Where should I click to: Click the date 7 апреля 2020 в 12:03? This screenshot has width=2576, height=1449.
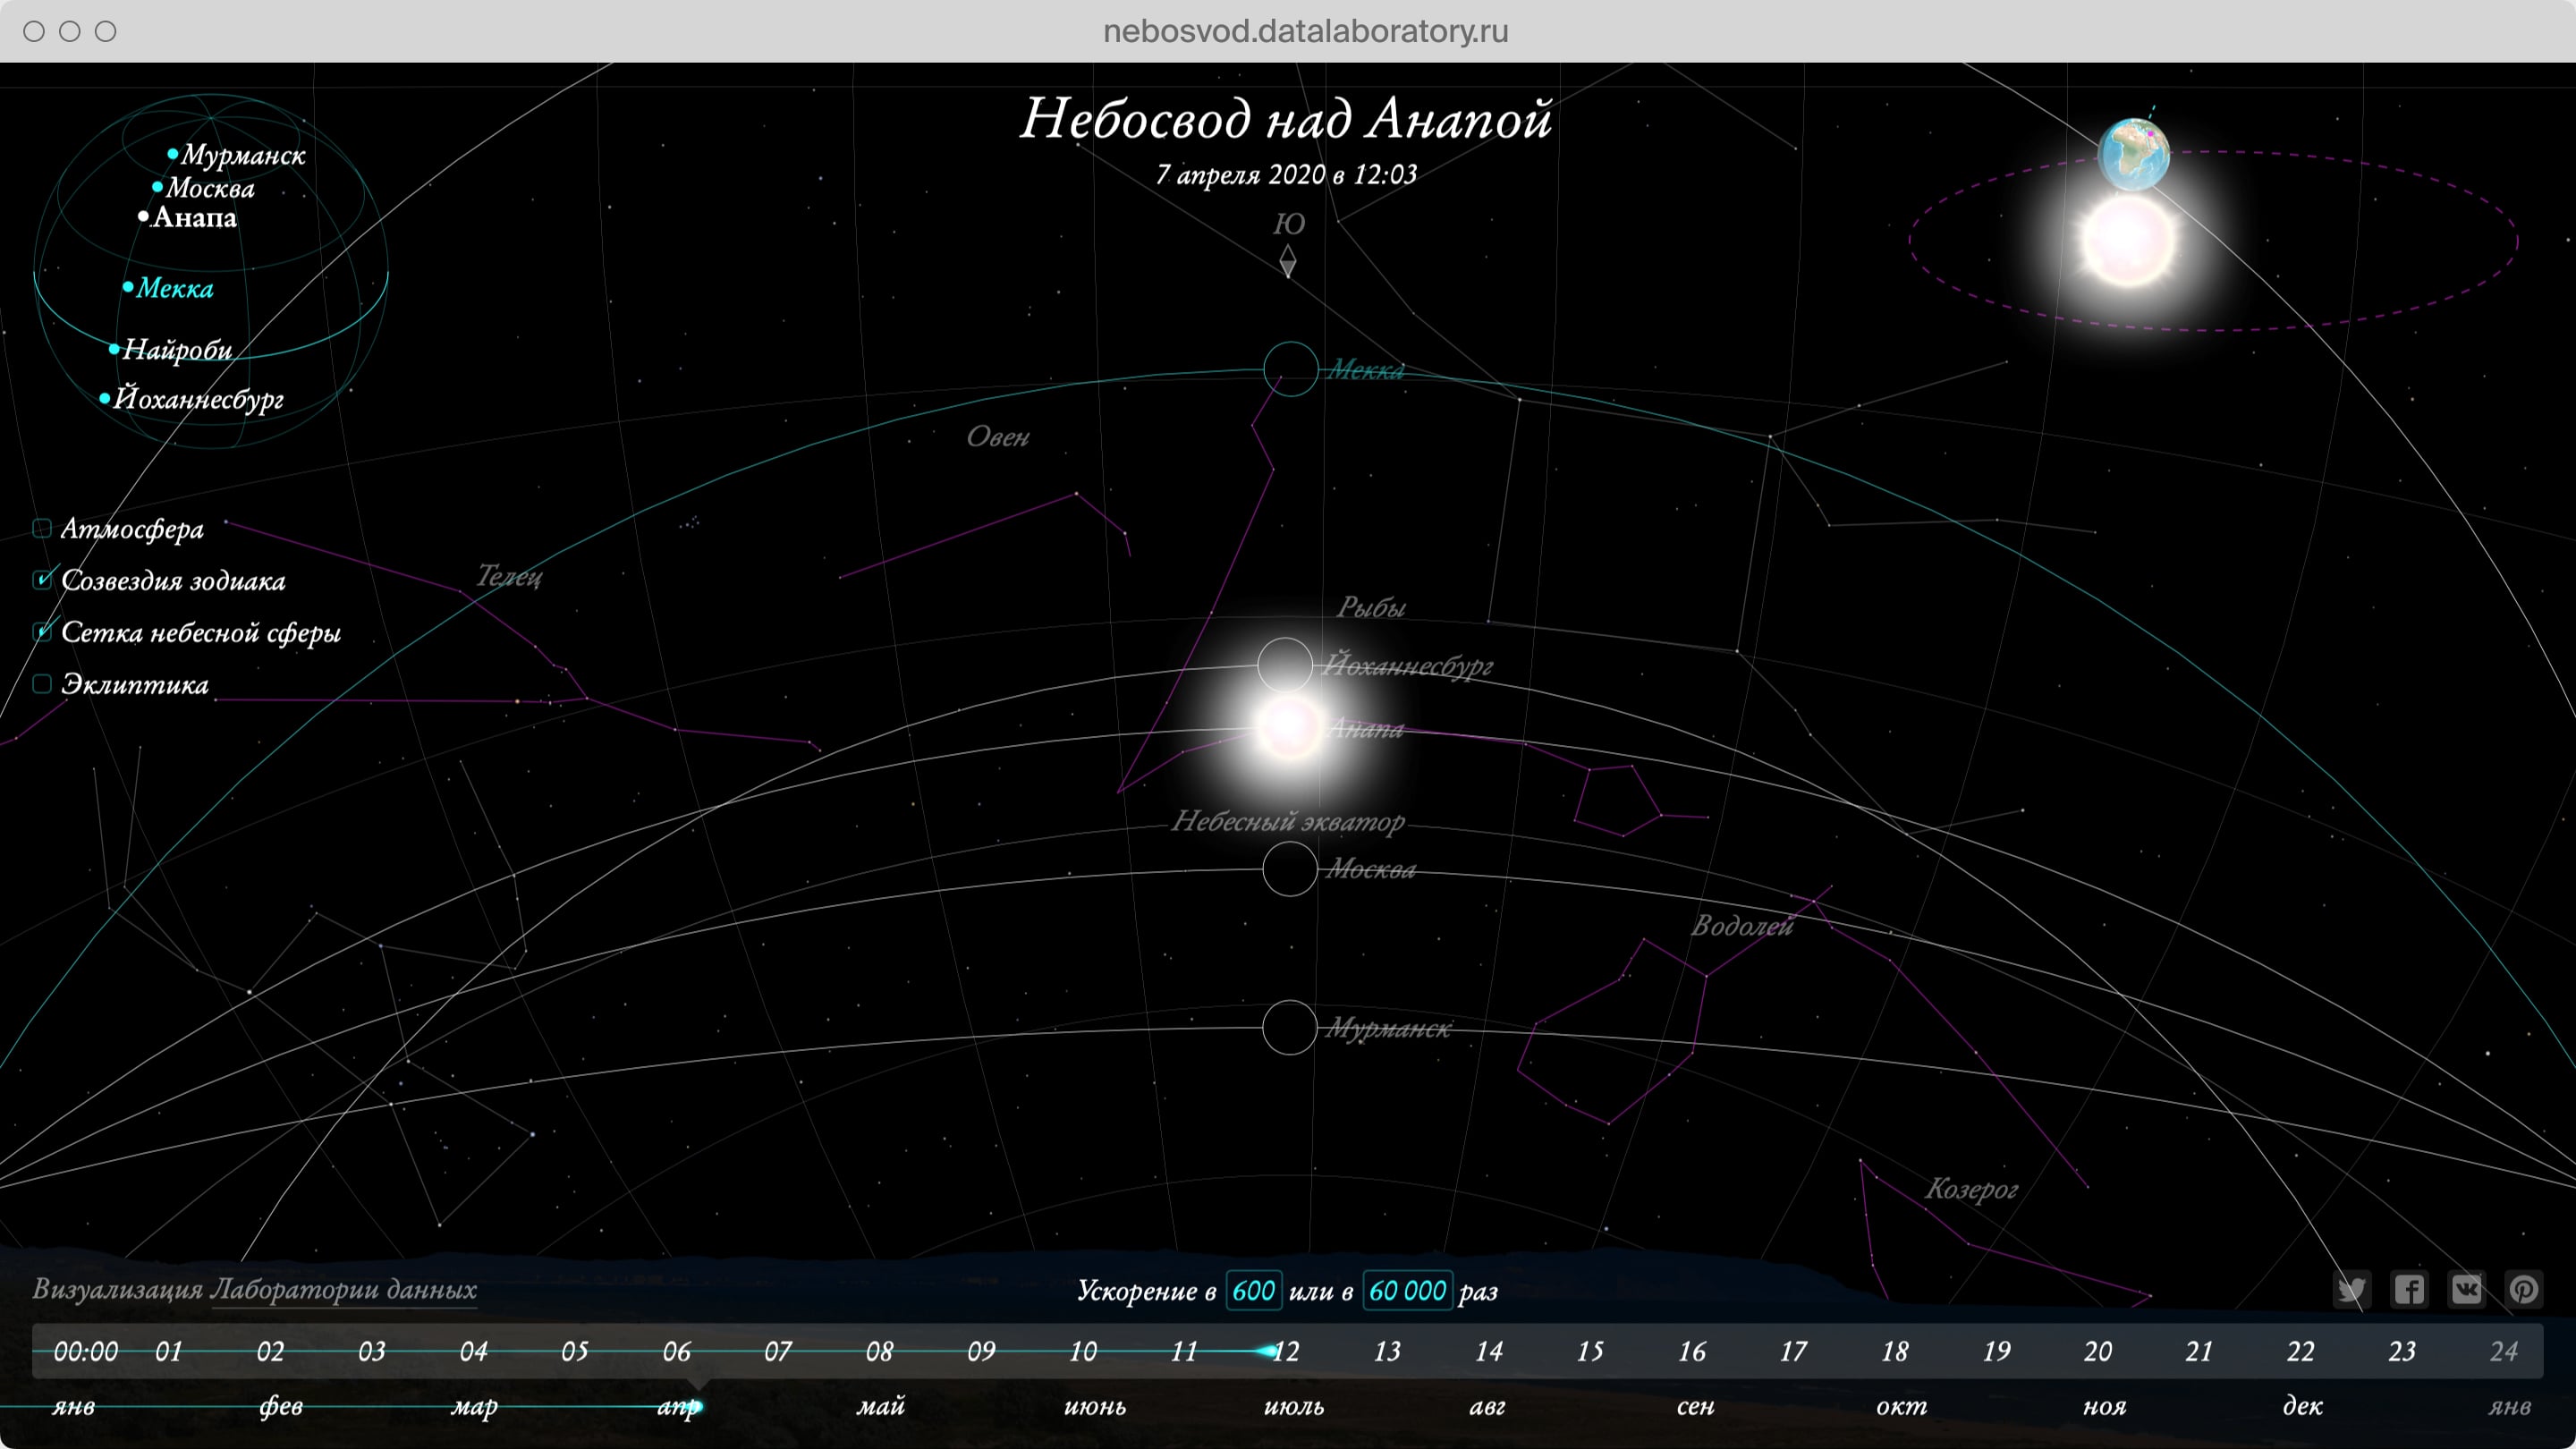1286,175
